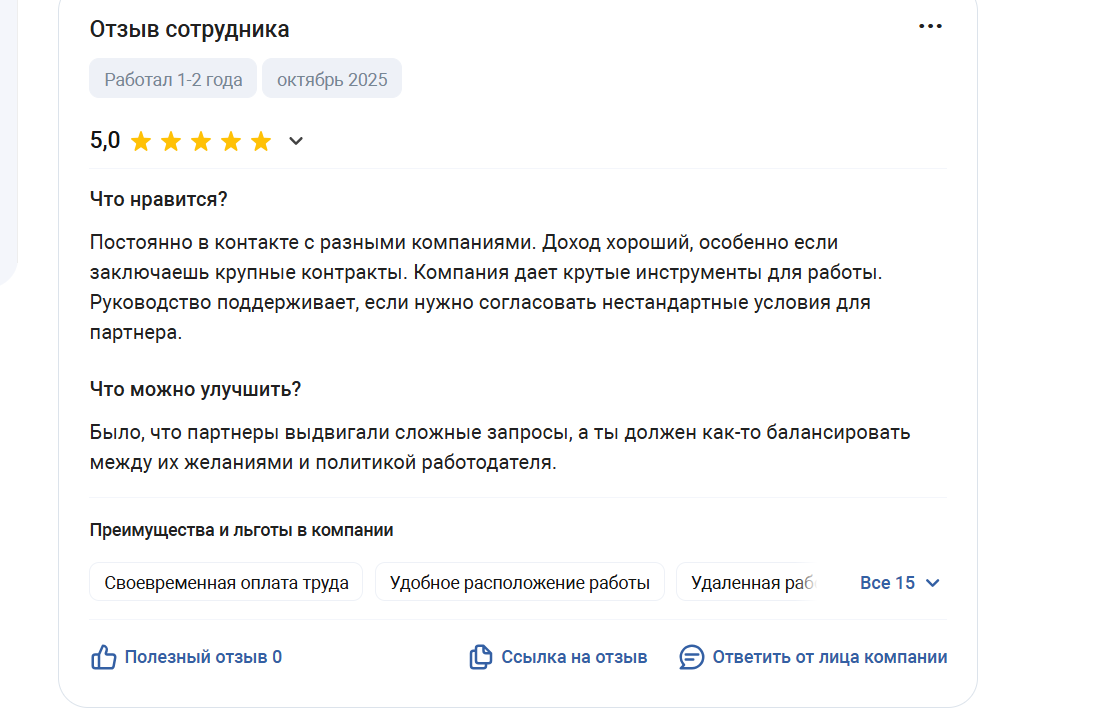Click the third yellow rating star
The width and height of the screenshot is (1101, 718).
(x=201, y=141)
